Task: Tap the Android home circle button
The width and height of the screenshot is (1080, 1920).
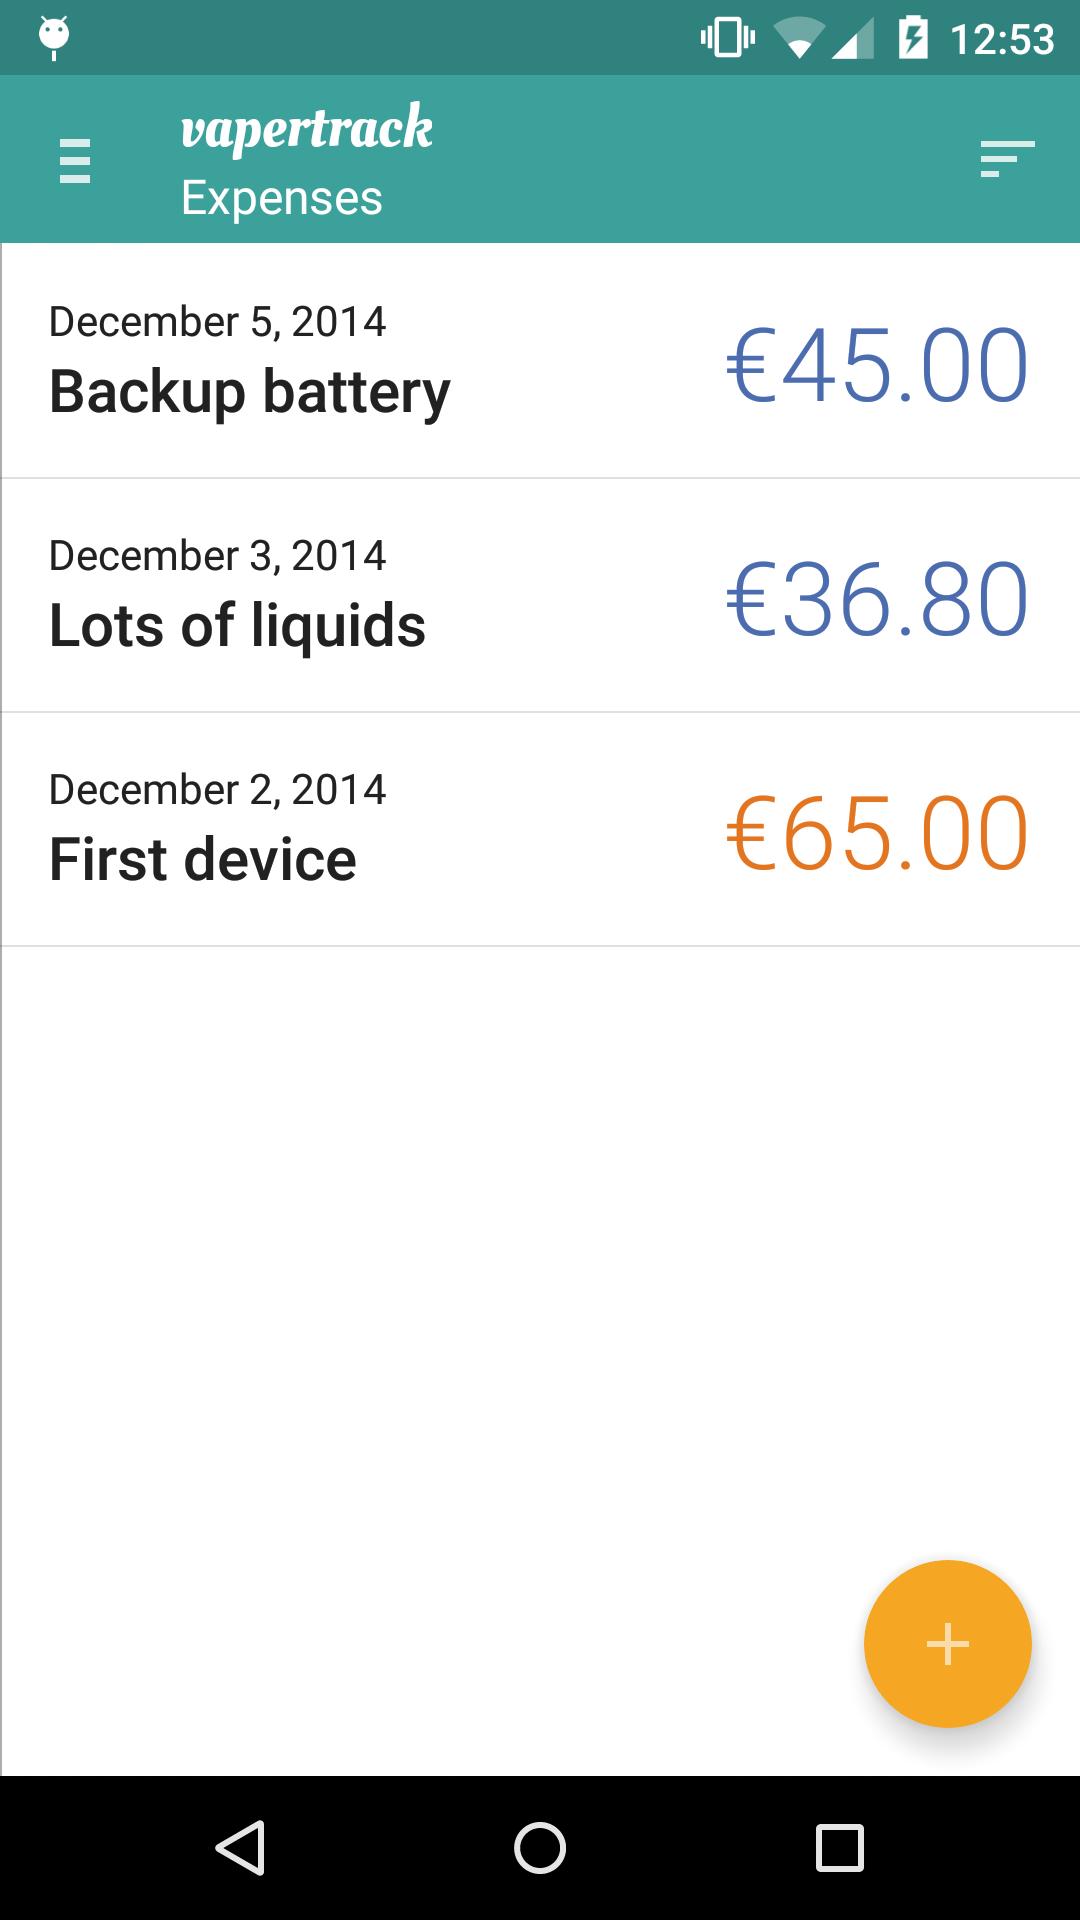Action: tap(540, 1847)
